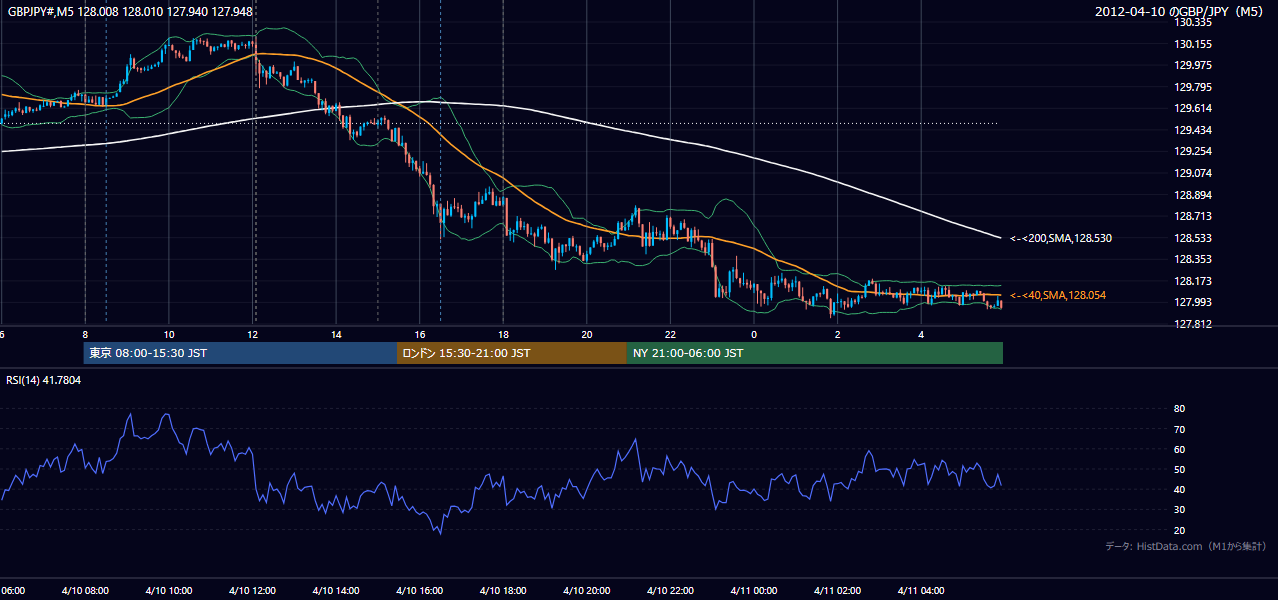Select the NY 21:00-06:00 JST session bar
1278x600 pixels.
[x=815, y=353]
